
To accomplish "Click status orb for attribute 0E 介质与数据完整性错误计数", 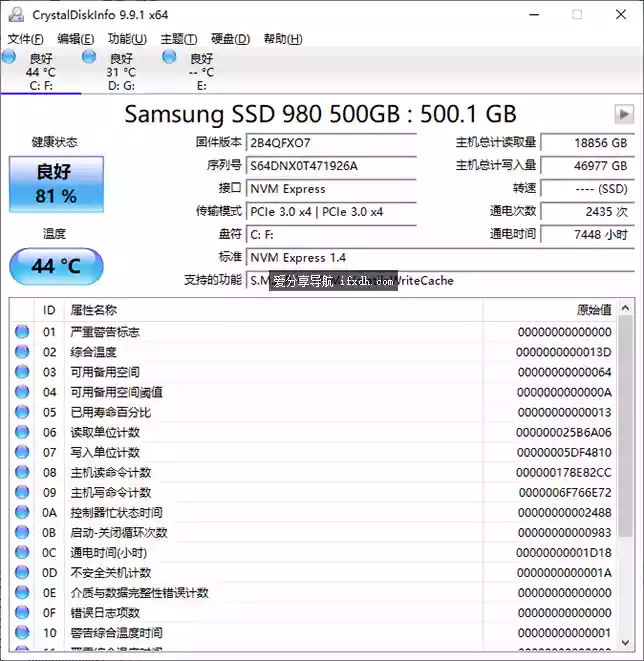I will 22,593.
